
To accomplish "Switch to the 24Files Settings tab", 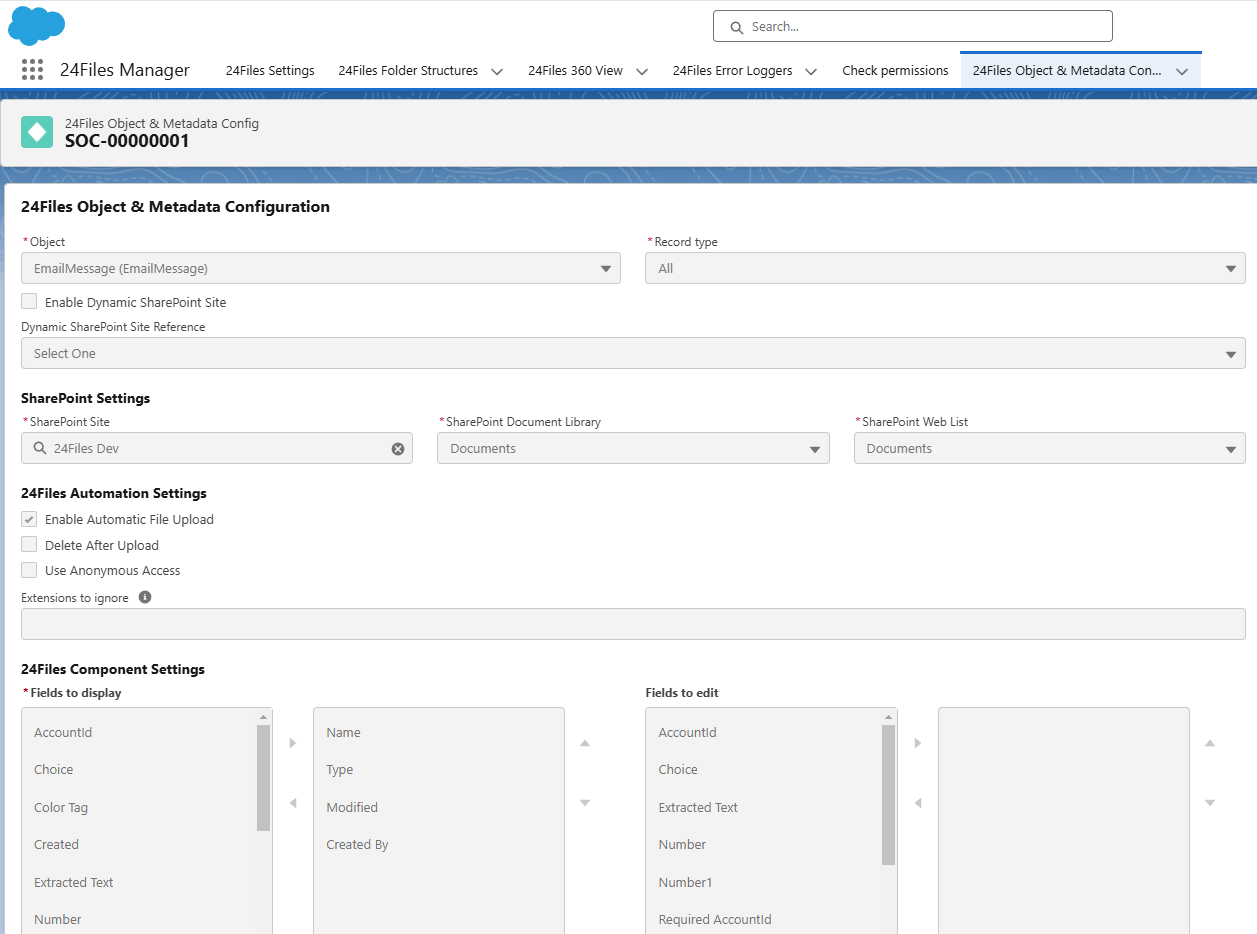I will (270, 71).
